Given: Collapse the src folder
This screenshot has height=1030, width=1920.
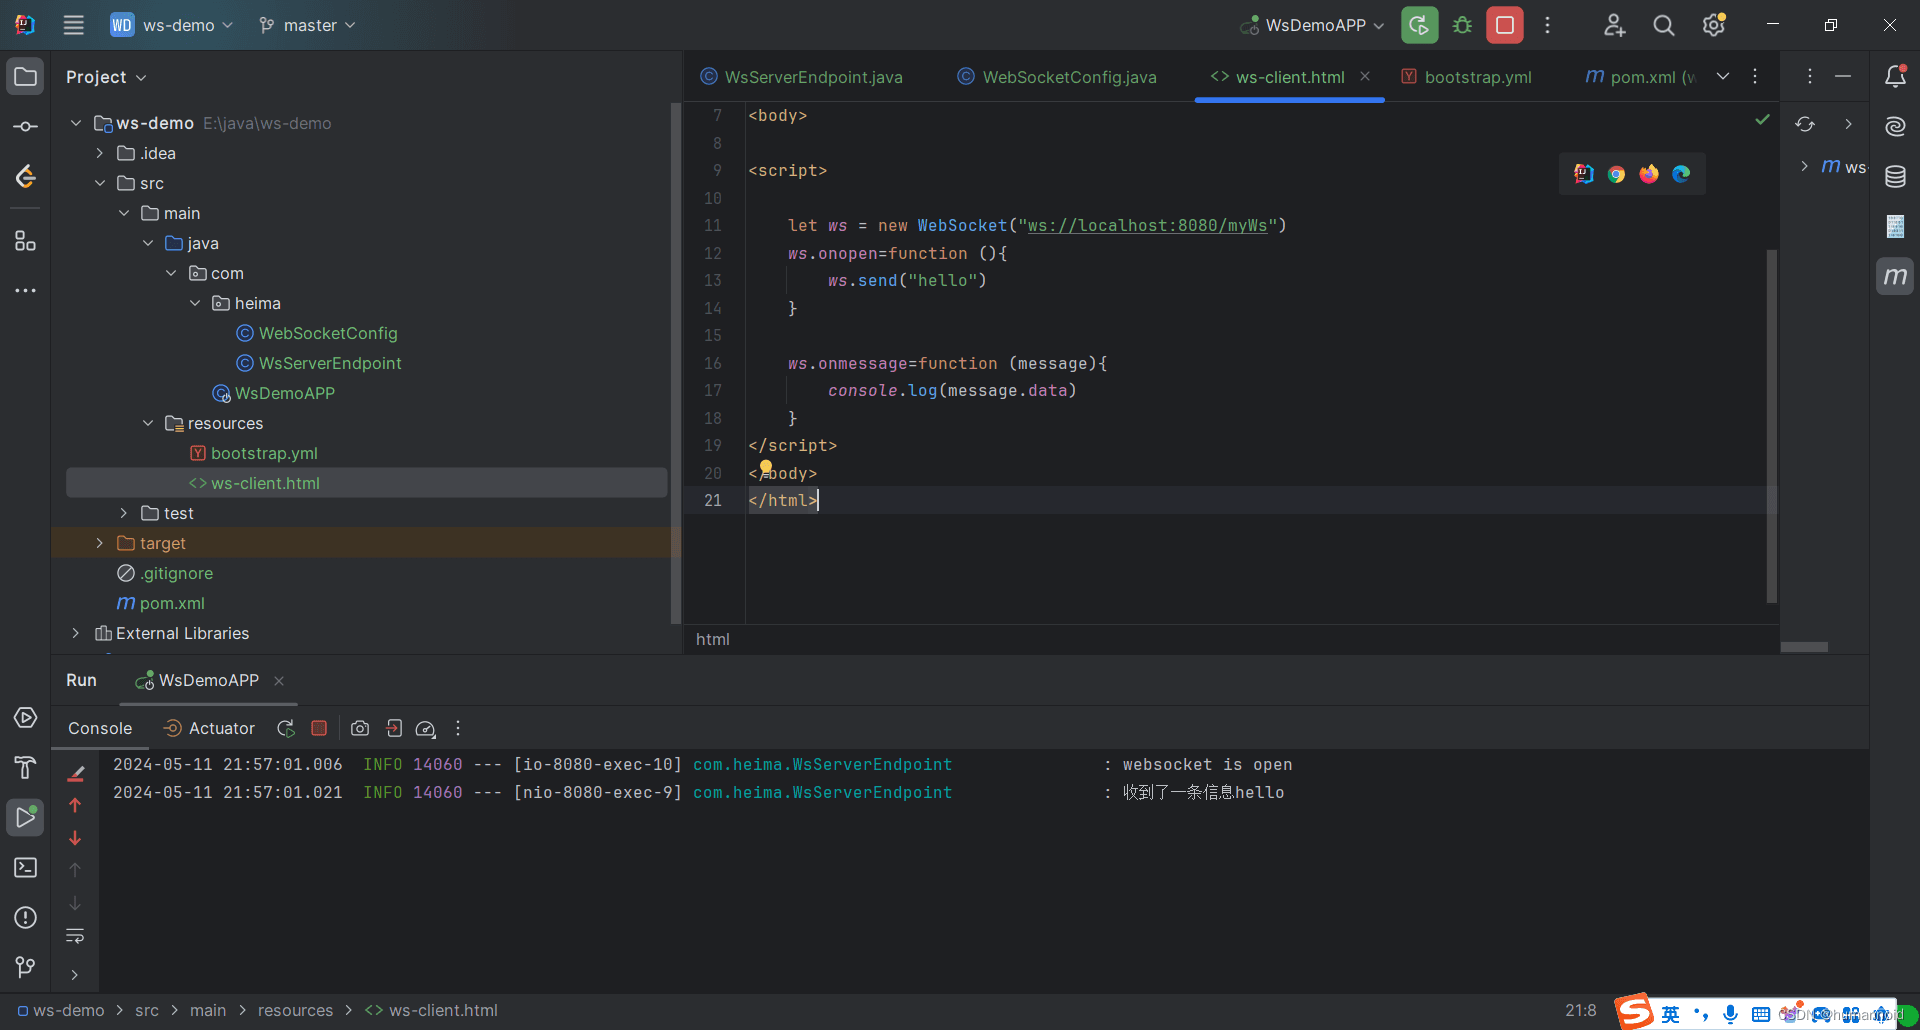Looking at the screenshot, I should coord(99,183).
